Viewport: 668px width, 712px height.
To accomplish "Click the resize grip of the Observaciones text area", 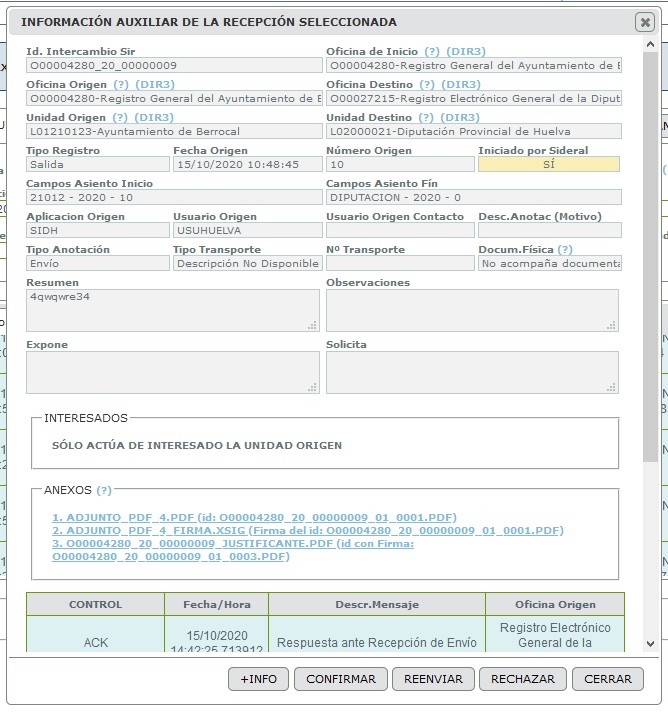I will pyautogui.click(x=611, y=325).
